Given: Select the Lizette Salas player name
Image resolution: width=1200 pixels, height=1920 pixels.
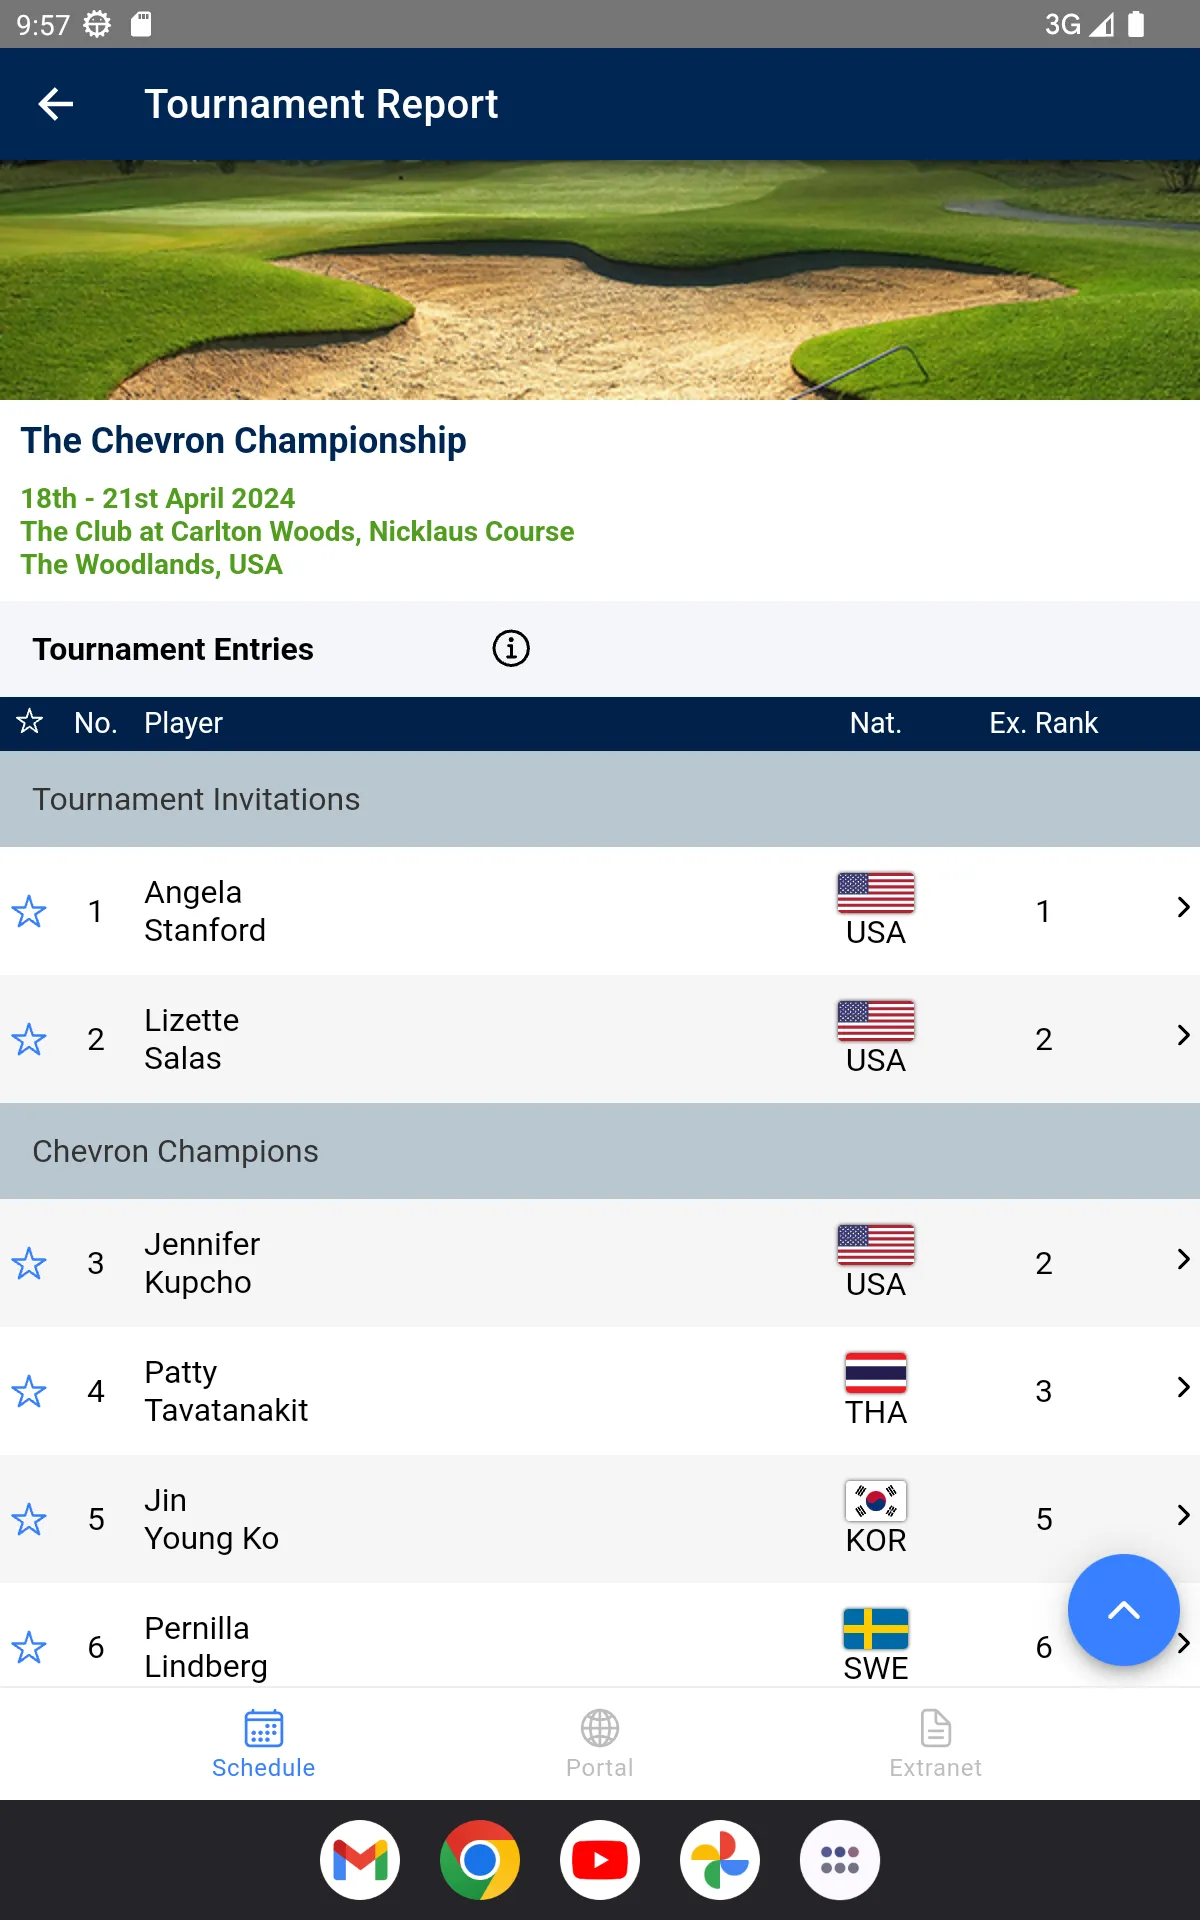Looking at the screenshot, I should click(x=192, y=1039).
